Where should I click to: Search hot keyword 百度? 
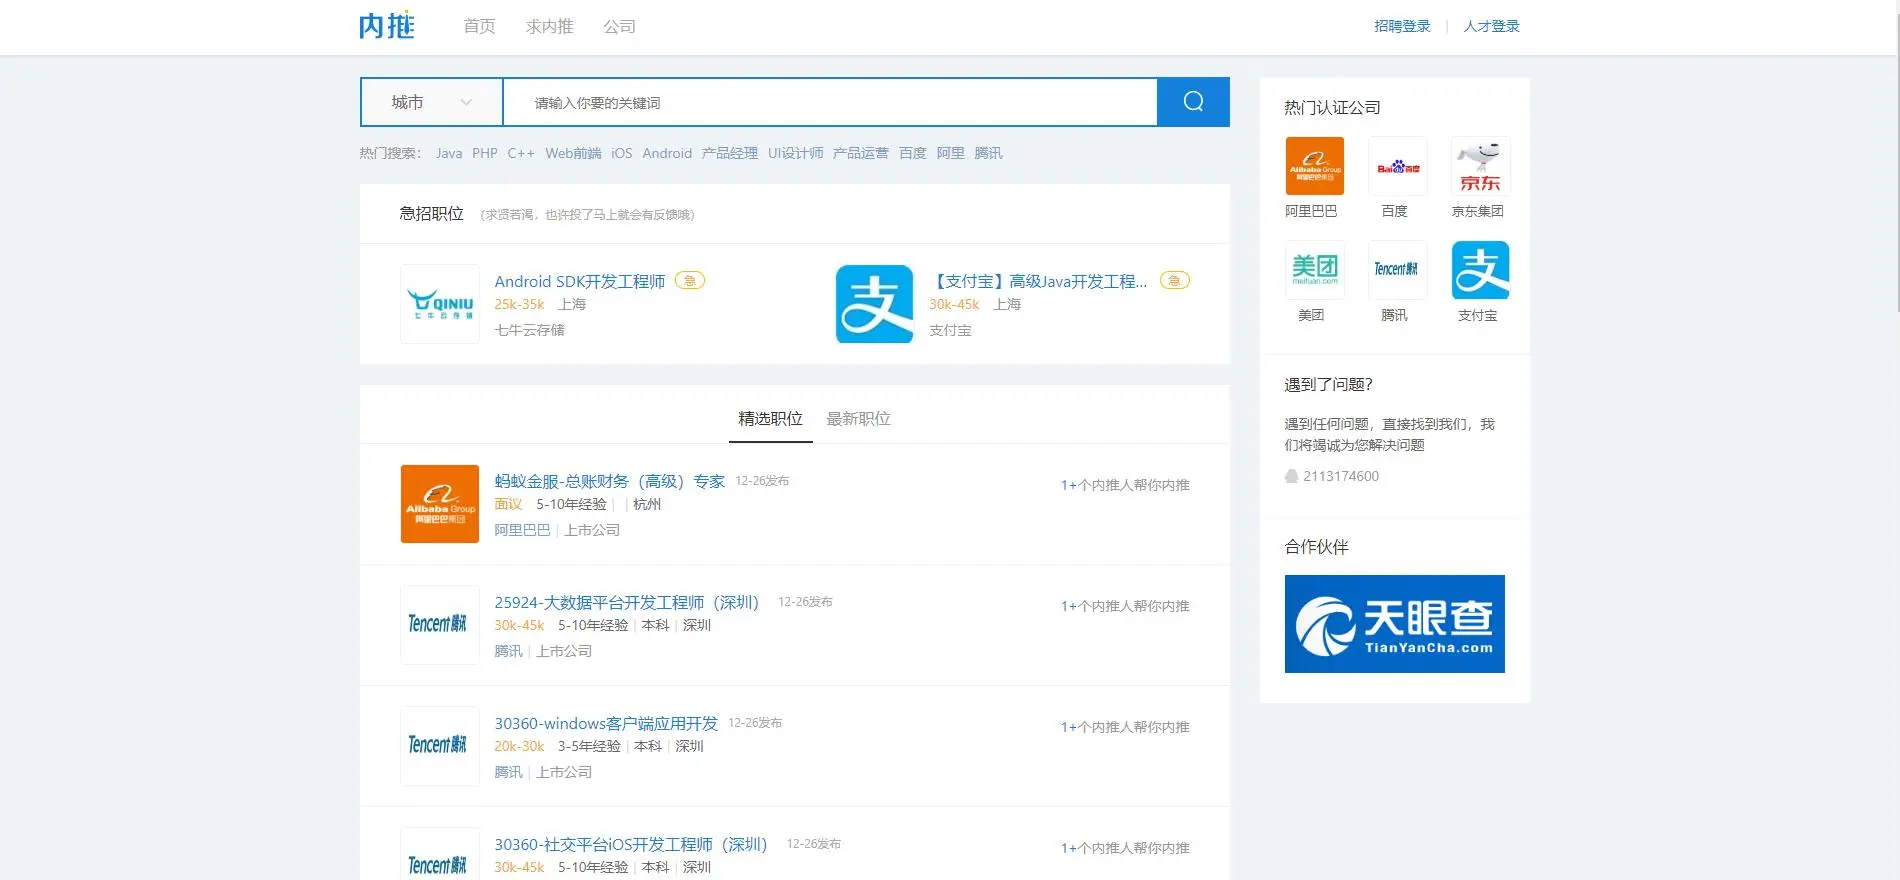coord(913,153)
